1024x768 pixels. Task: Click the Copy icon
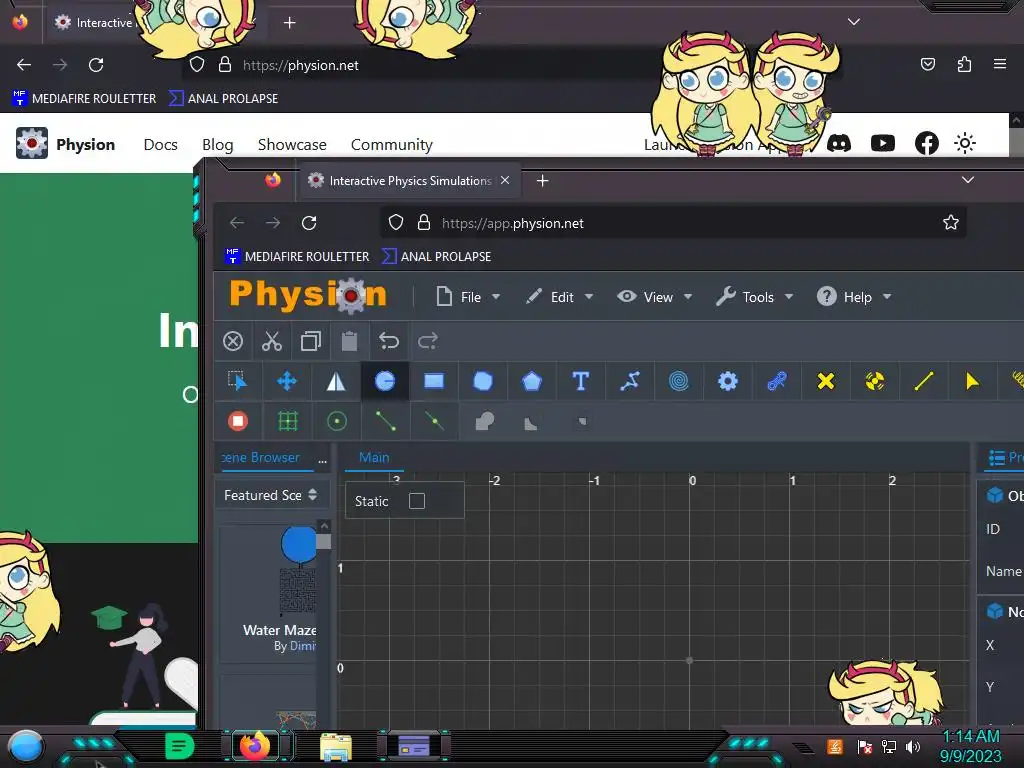[x=311, y=341]
